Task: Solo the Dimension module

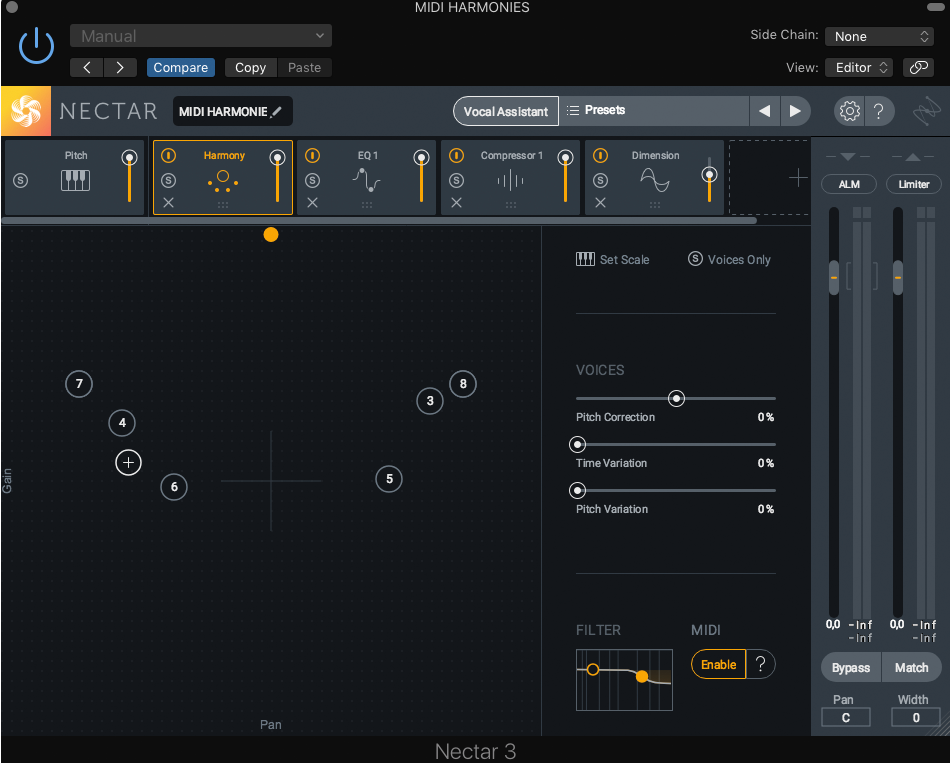Action: click(x=600, y=180)
